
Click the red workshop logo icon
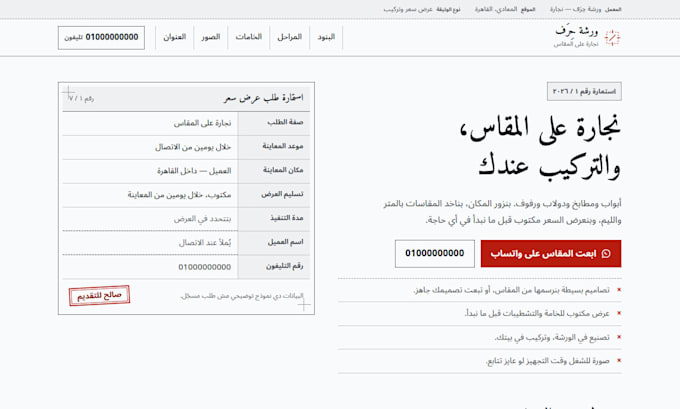(612, 38)
